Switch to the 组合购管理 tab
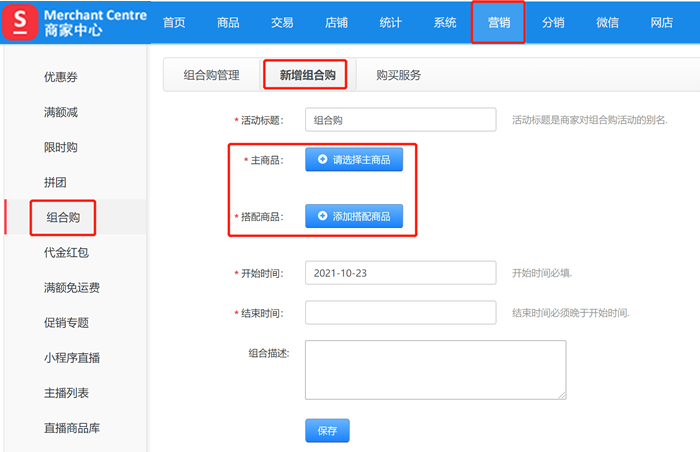Screen dimensions: 700x452 [211, 74]
